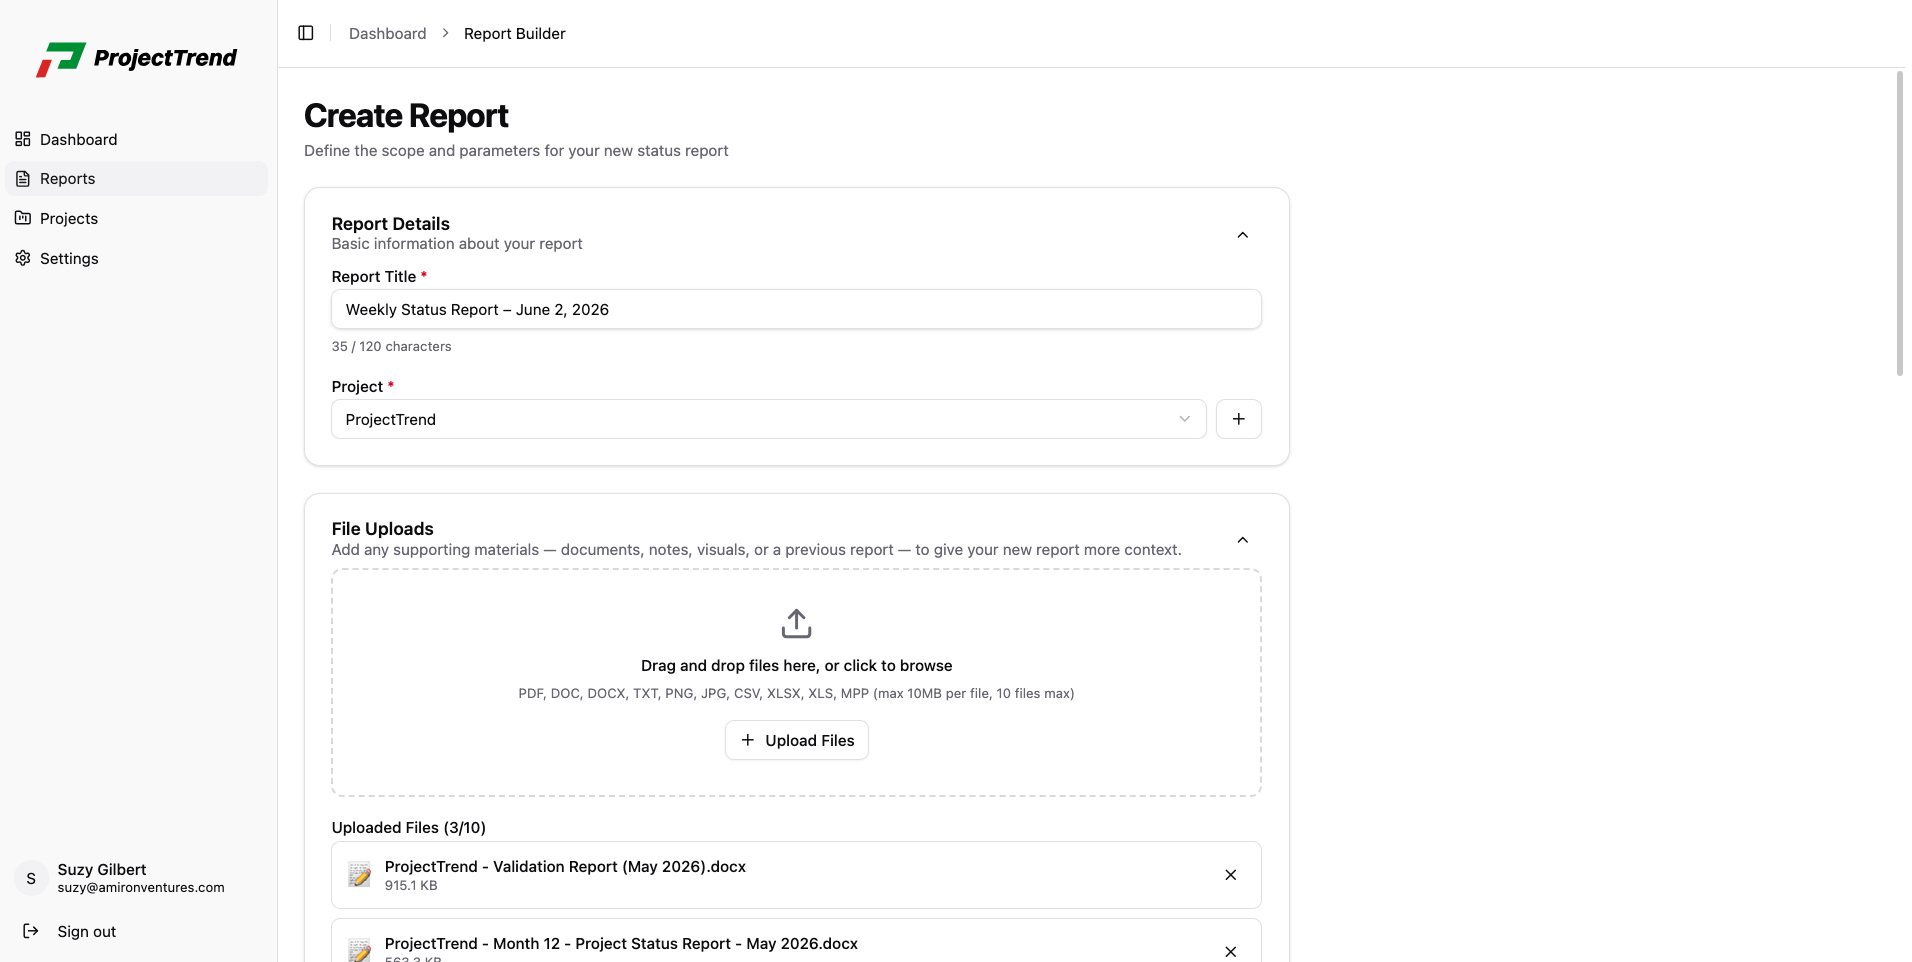
Task: Click the Dashboard breadcrumb link
Action: pyautogui.click(x=387, y=33)
